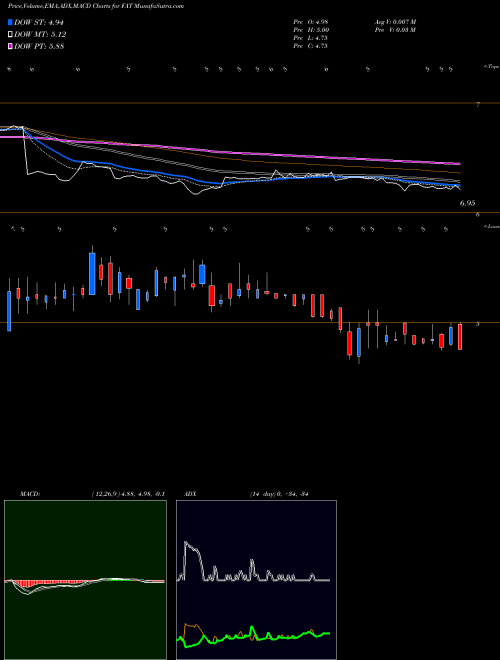500x660 pixels.
Task: Click the '<Tops' label at right edge
Action: point(491,67)
